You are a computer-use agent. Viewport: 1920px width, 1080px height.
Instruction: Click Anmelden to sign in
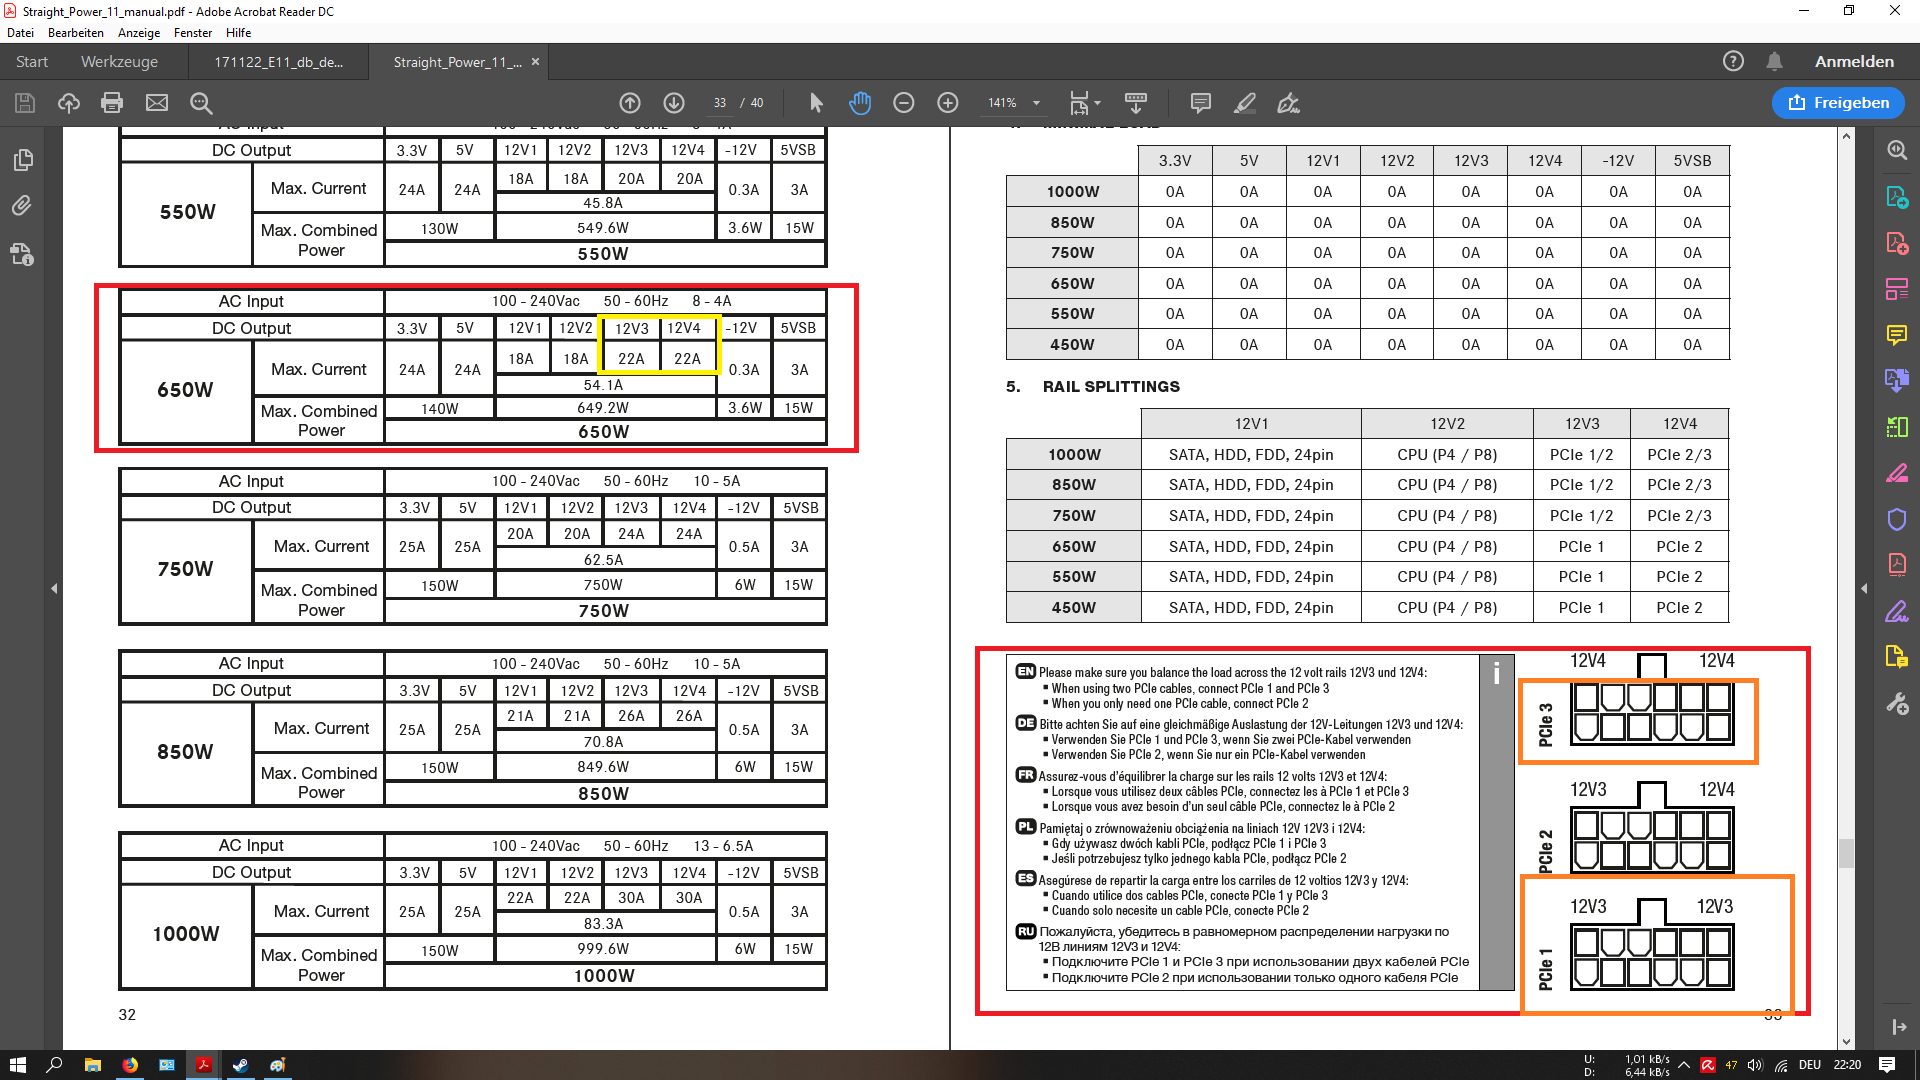coord(1854,62)
